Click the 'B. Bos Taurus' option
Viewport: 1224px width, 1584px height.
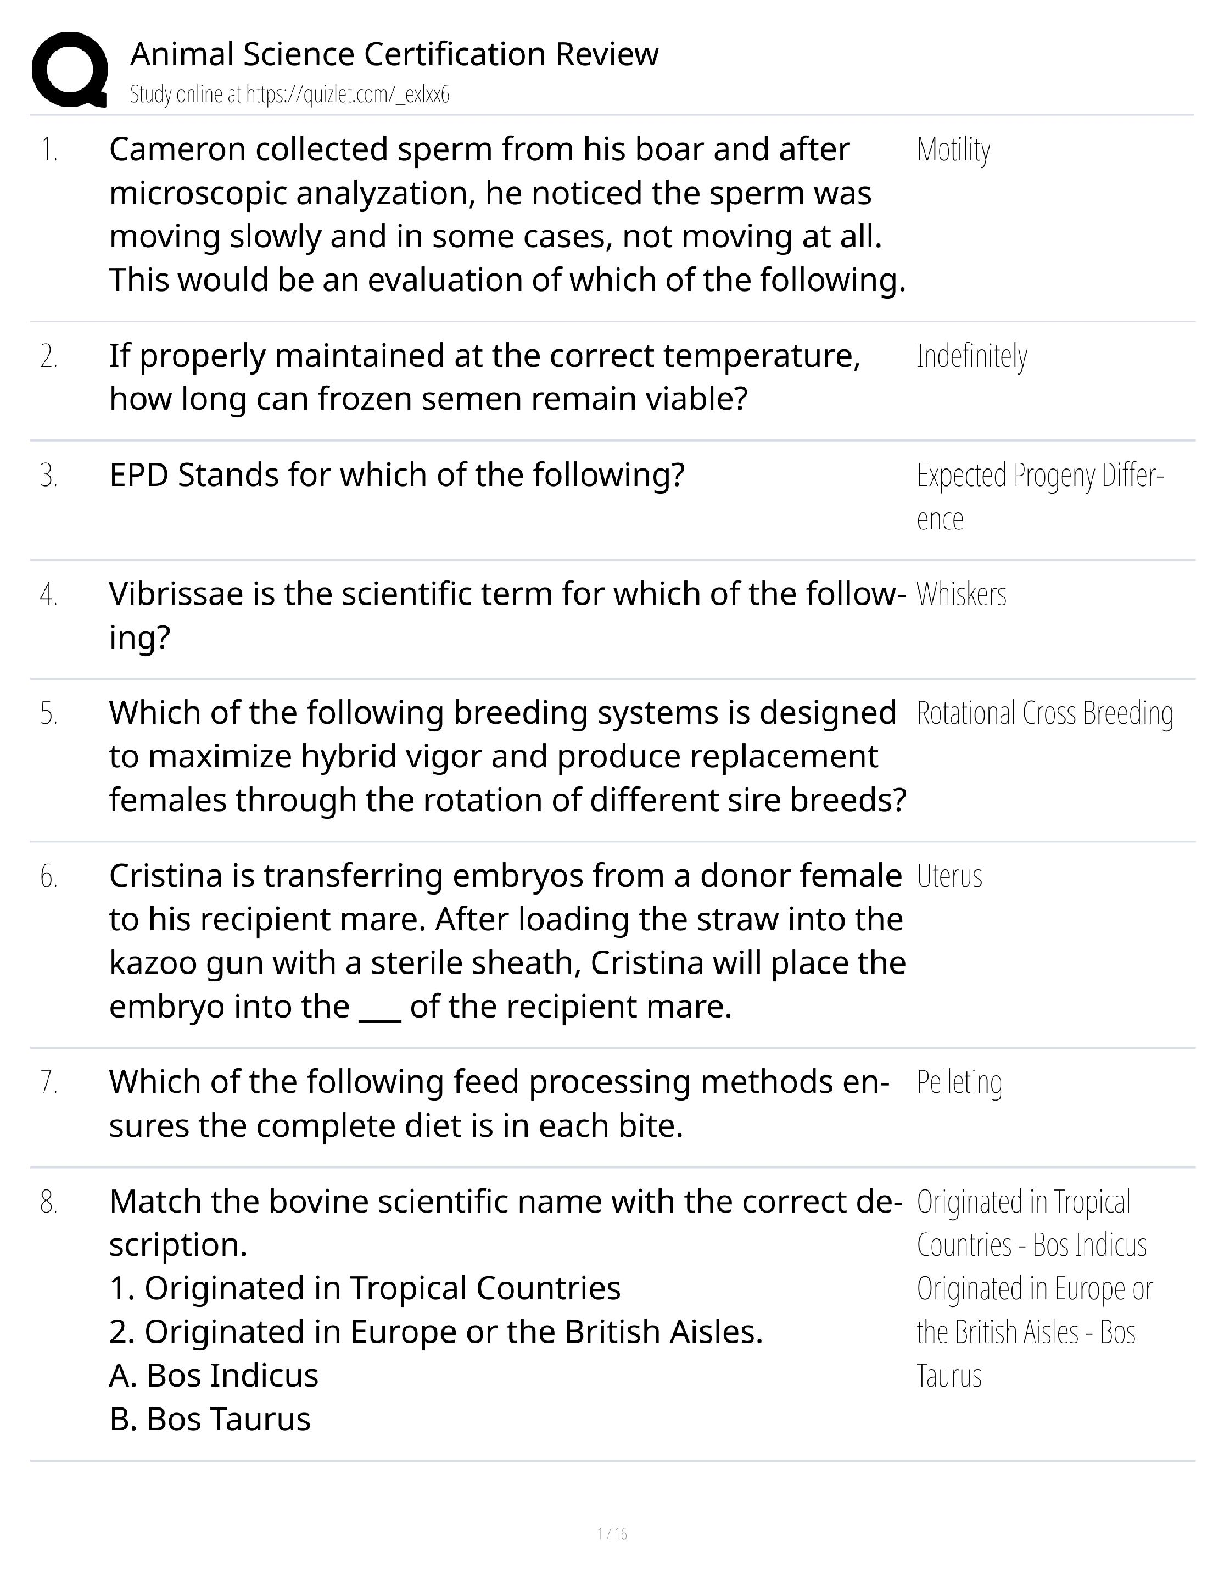(x=210, y=1419)
